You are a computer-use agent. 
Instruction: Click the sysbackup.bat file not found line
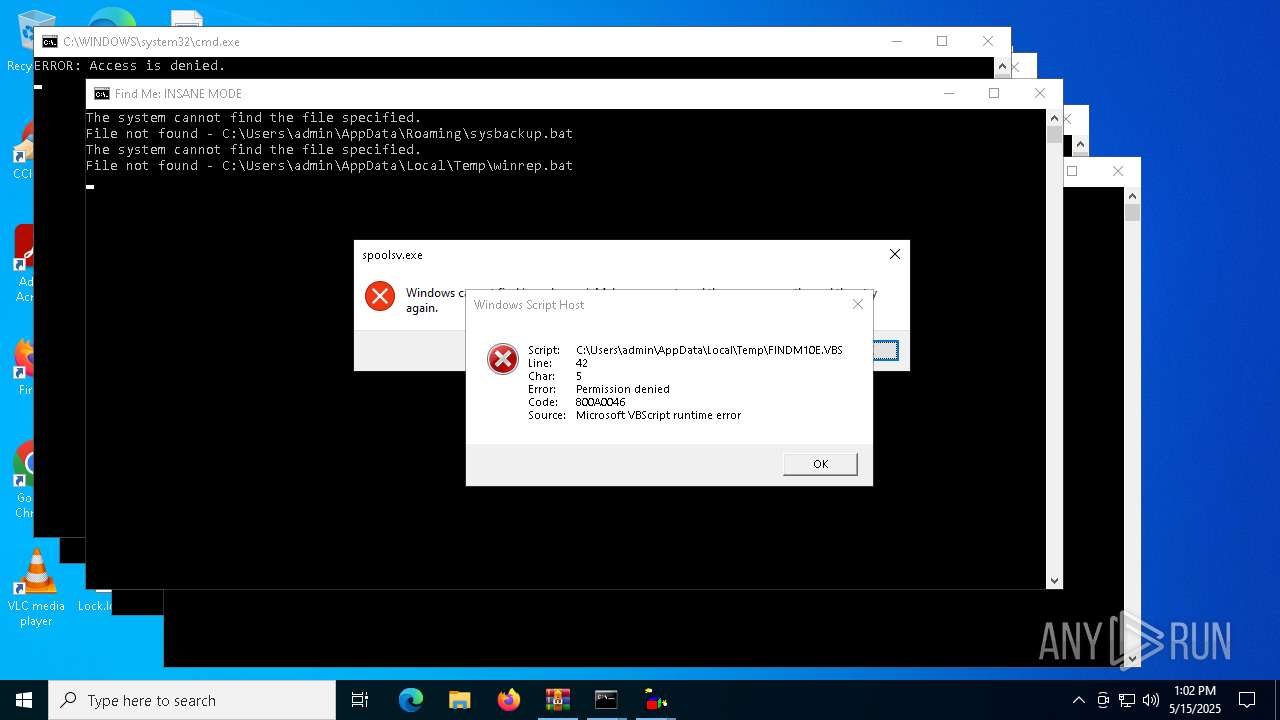pyautogui.click(x=329, y=134)
